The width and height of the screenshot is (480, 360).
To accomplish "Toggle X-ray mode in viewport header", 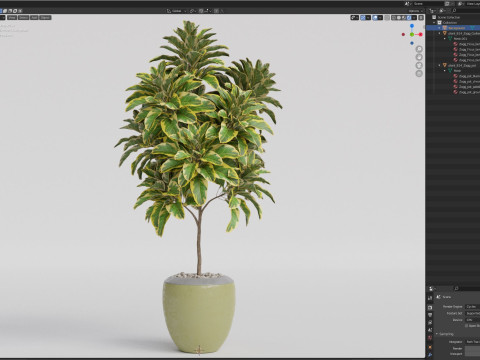I will tap(387, 17).
